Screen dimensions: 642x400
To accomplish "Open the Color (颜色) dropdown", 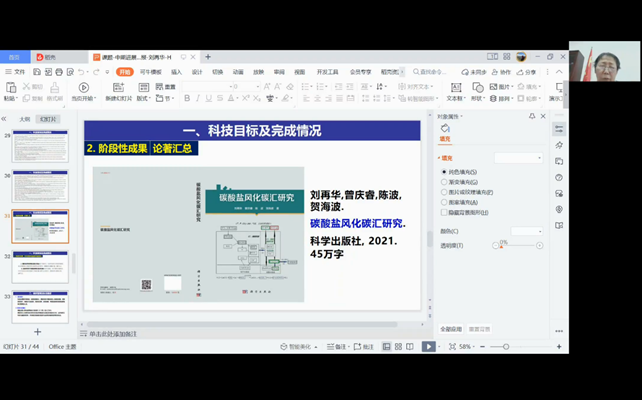I will [x=526, y=231].
